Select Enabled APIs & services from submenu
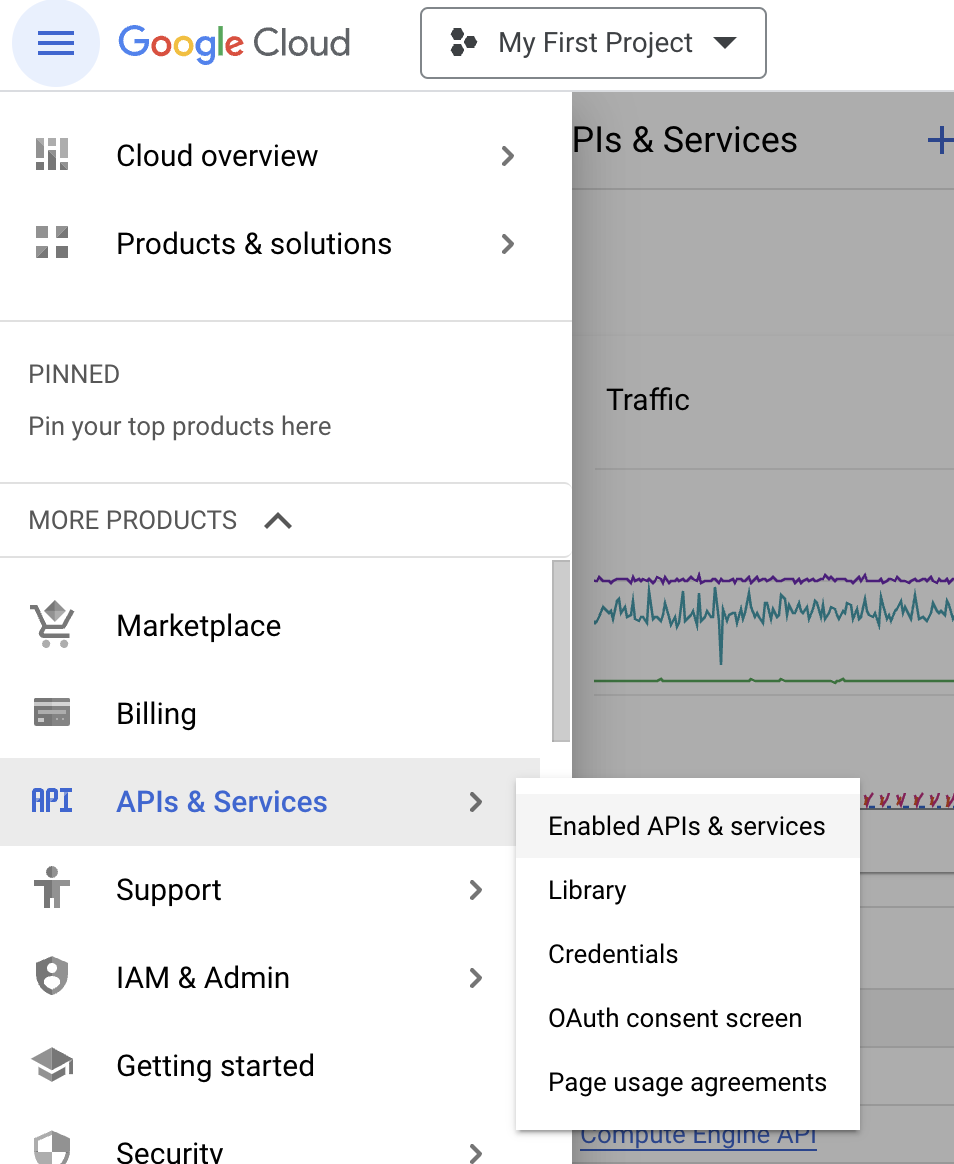 [687, 825]
